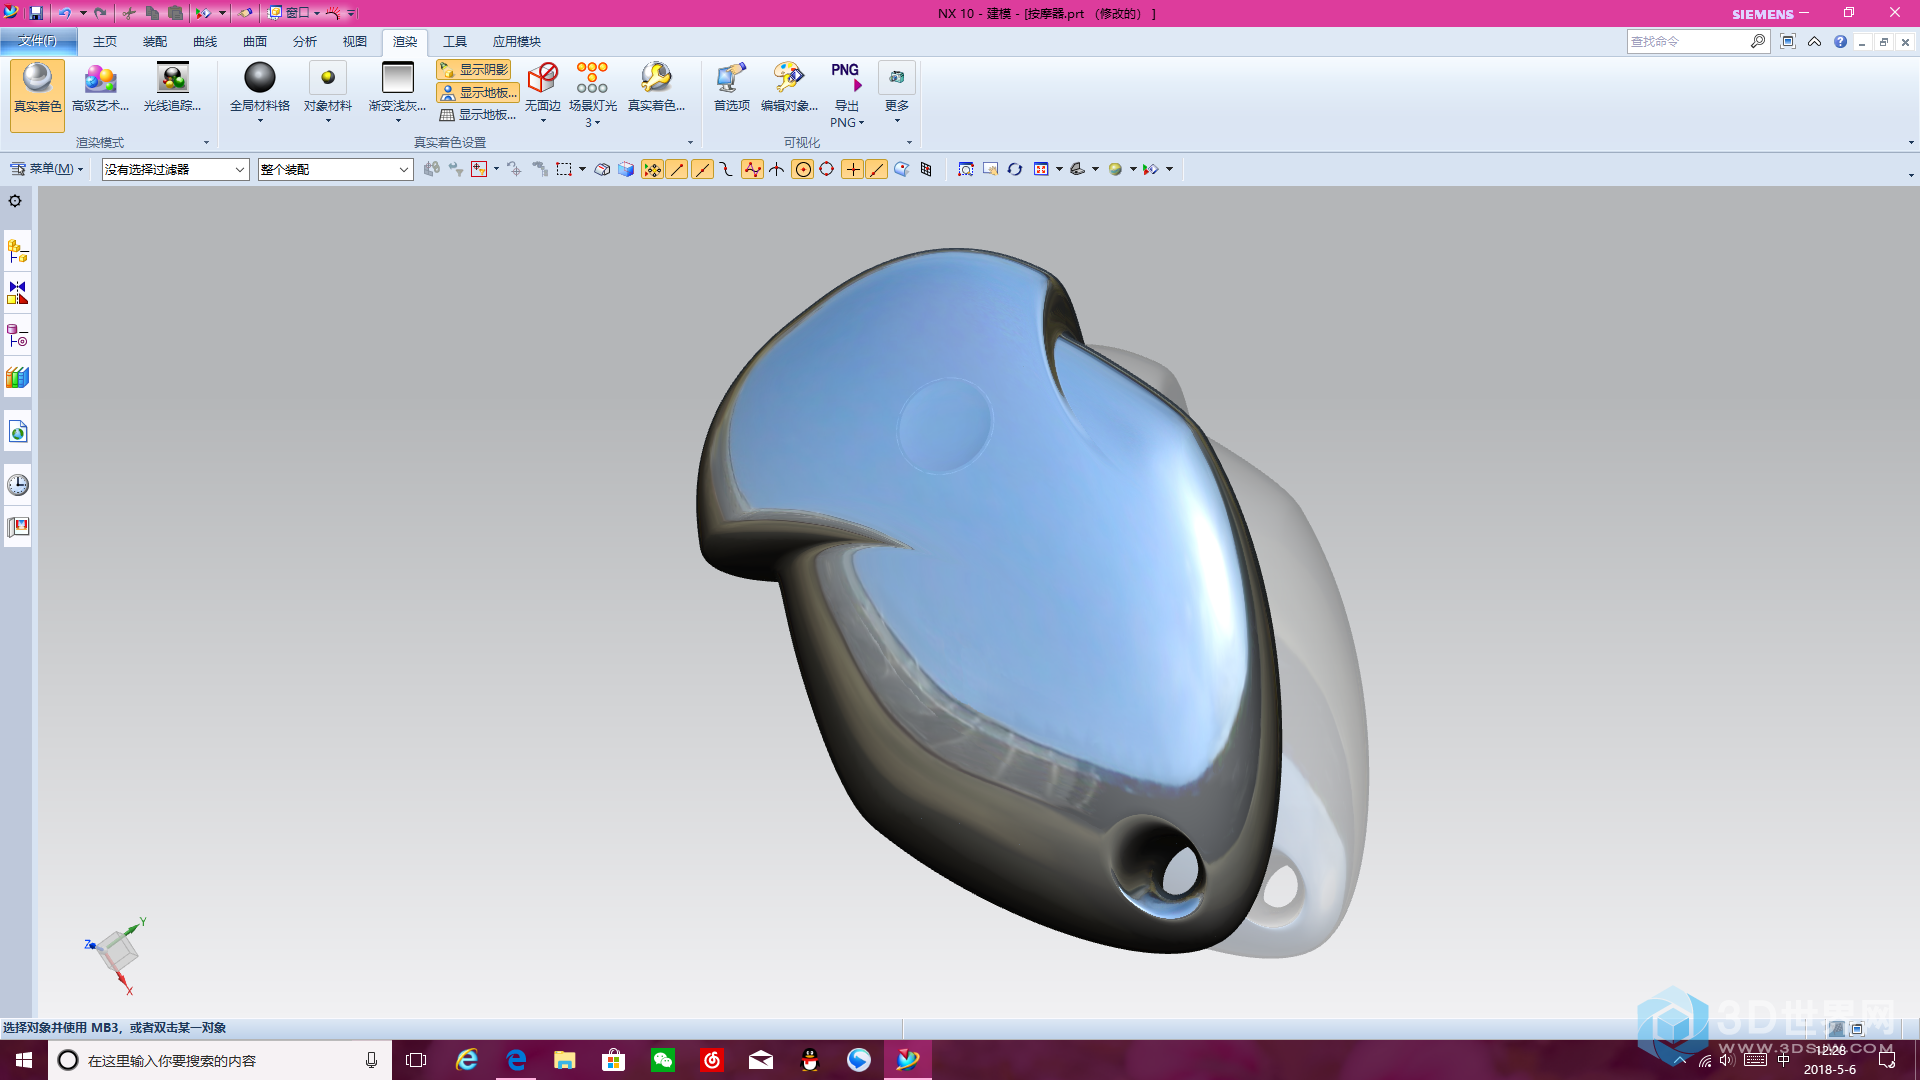The width and height of the screenshot is (1920, 1080).
Task: Click the 对象材料 object material icon
Action: click(328, 78)
